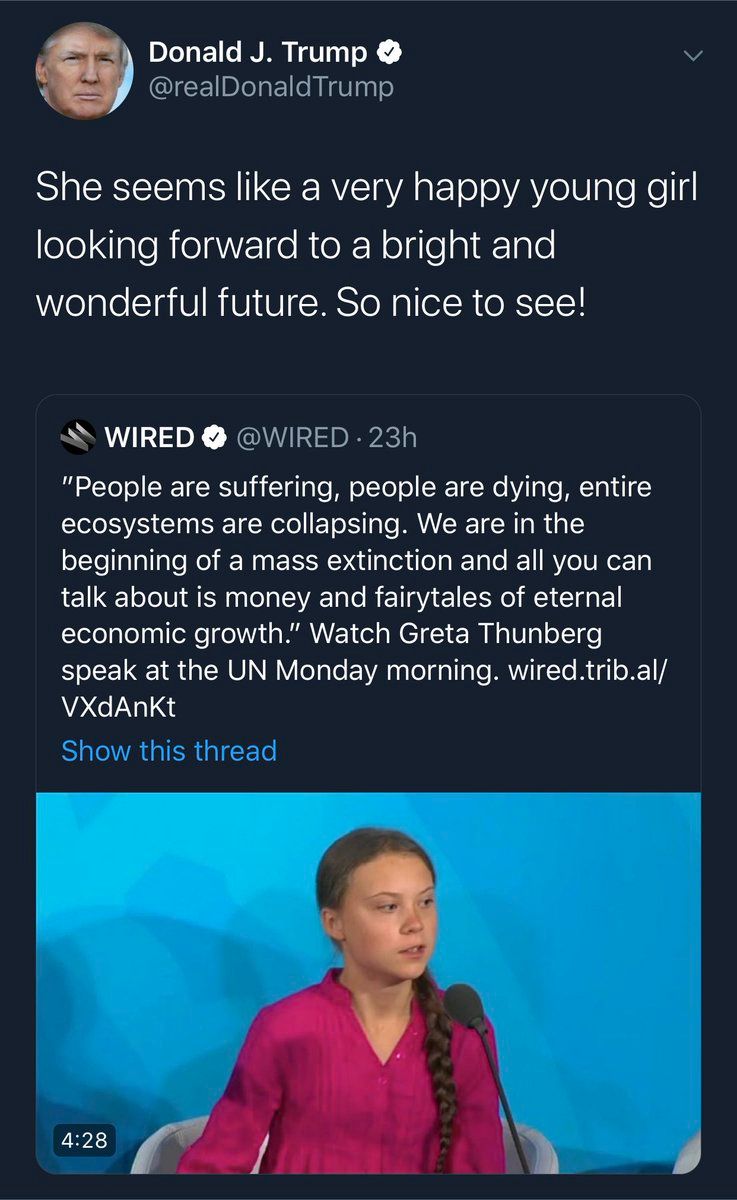This screenshot has width=737, height=1200.
Task: Click the @WIRED handle in quoted tweet
Action: point(291,437)
